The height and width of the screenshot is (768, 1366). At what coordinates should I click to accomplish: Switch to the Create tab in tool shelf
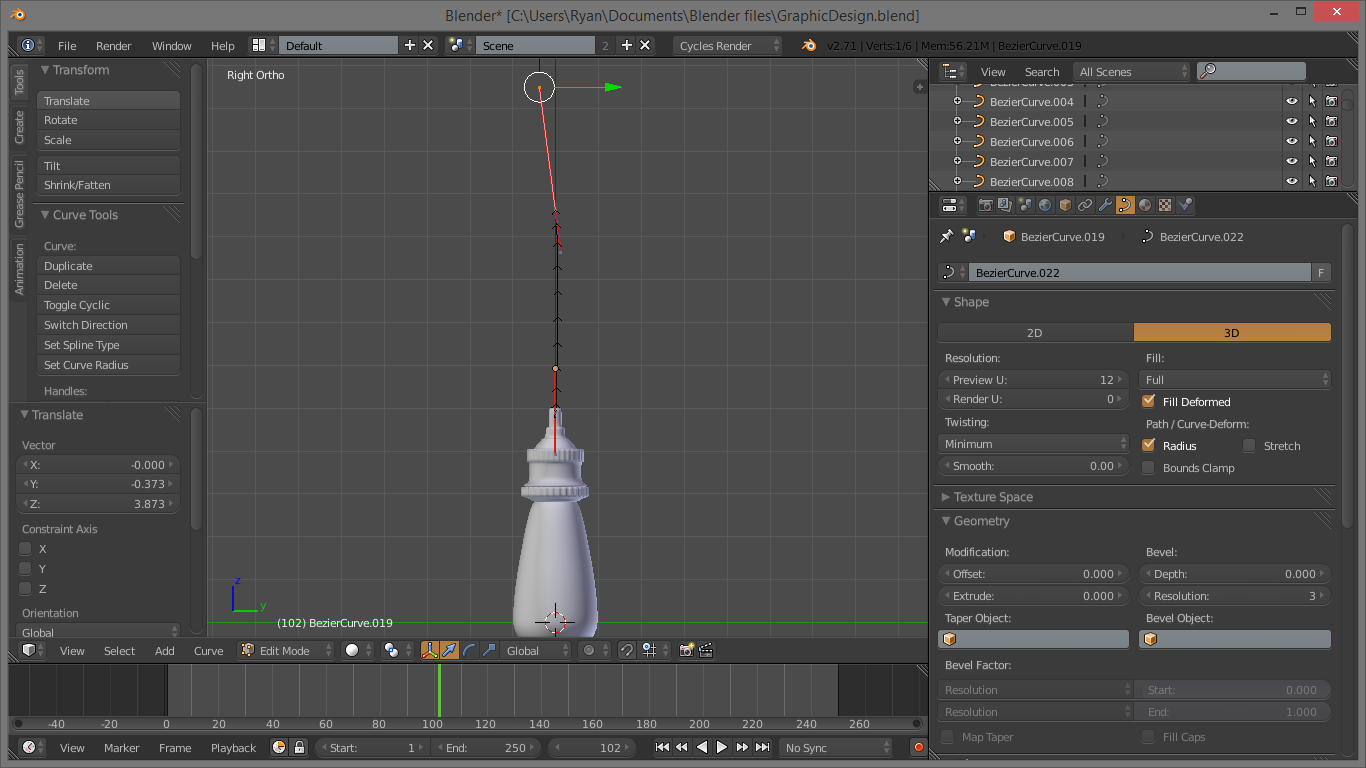point(19,127)
